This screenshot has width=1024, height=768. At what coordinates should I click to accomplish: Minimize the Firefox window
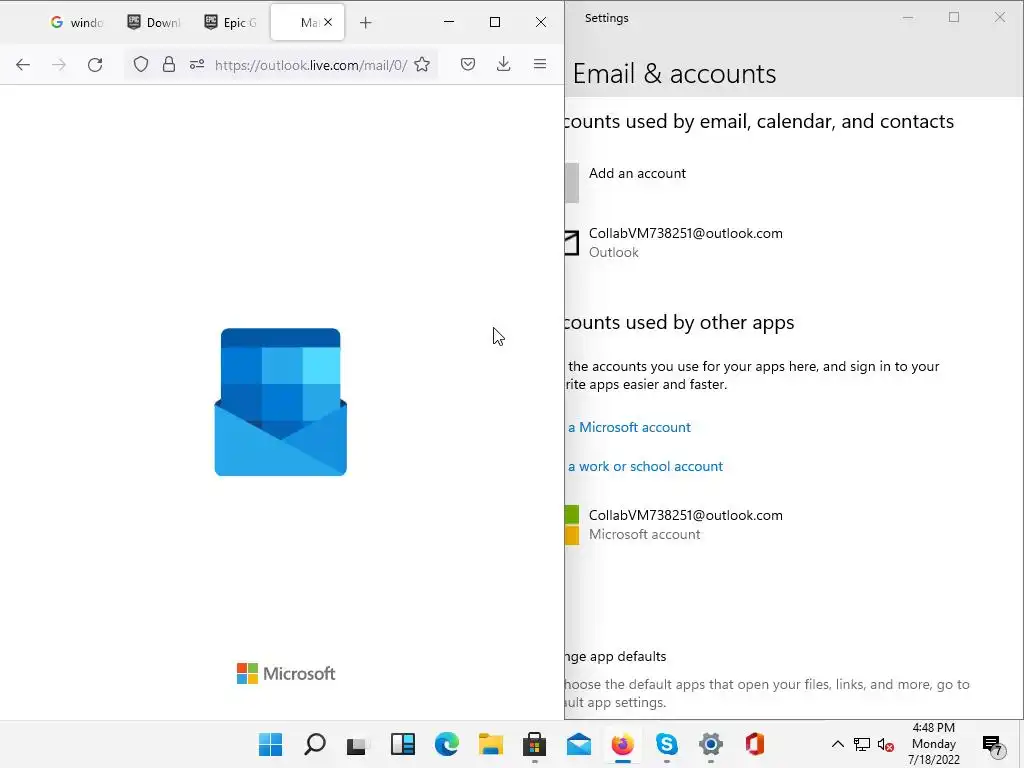click(449, 22)
